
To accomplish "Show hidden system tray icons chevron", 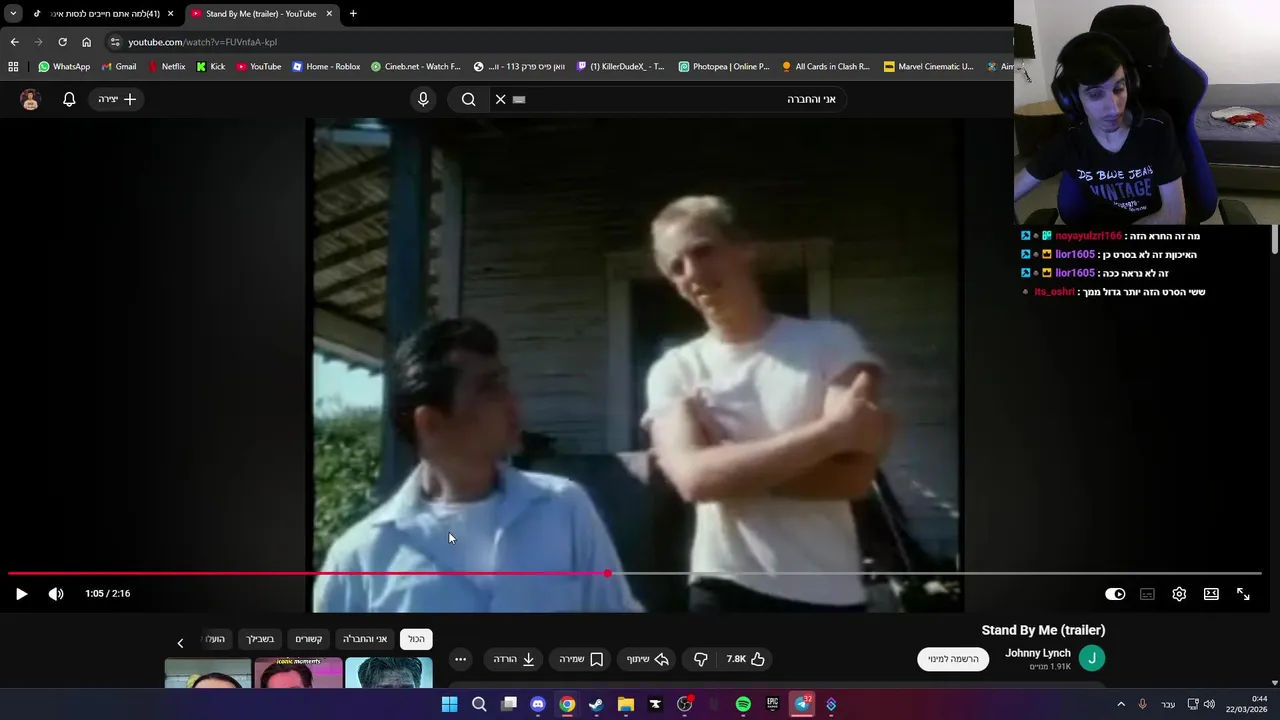I will [x=1121, y=704].
